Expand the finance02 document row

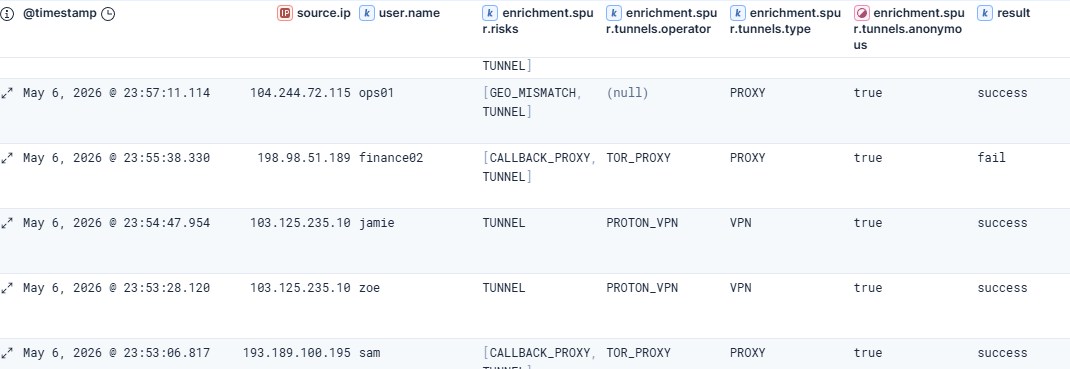pos(8,158)
